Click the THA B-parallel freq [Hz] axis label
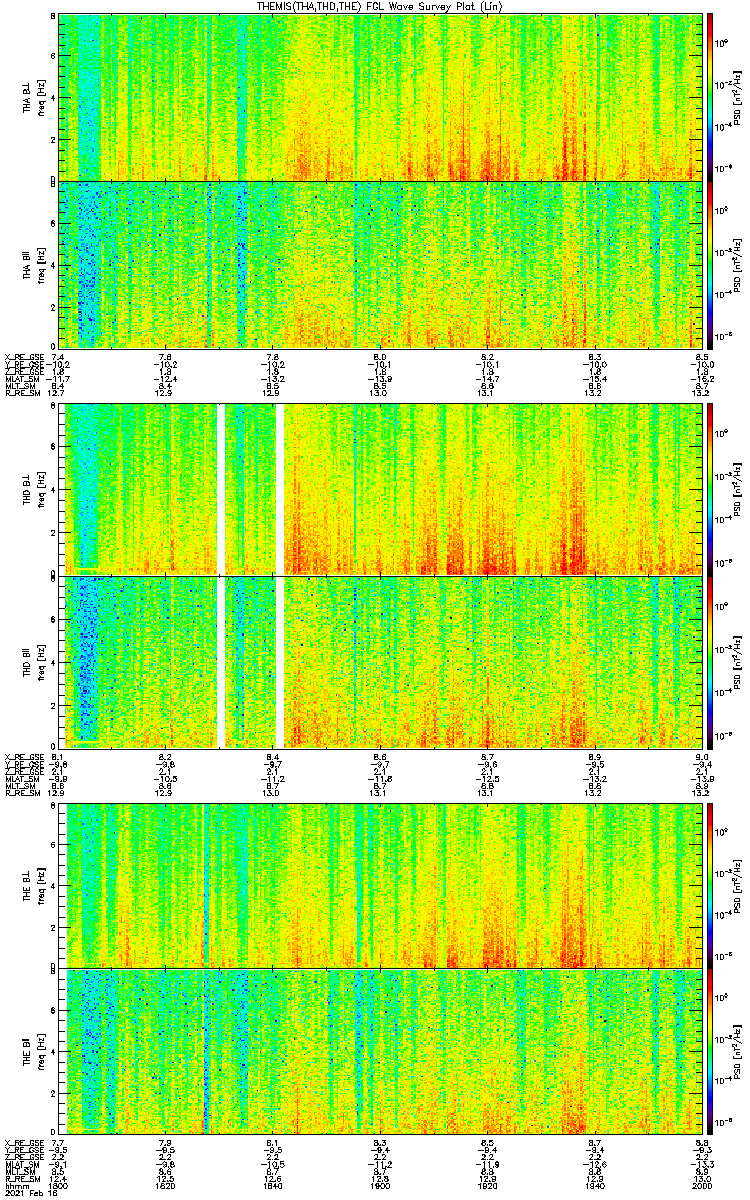750x1200 pixels. click(x=41, y=265)
